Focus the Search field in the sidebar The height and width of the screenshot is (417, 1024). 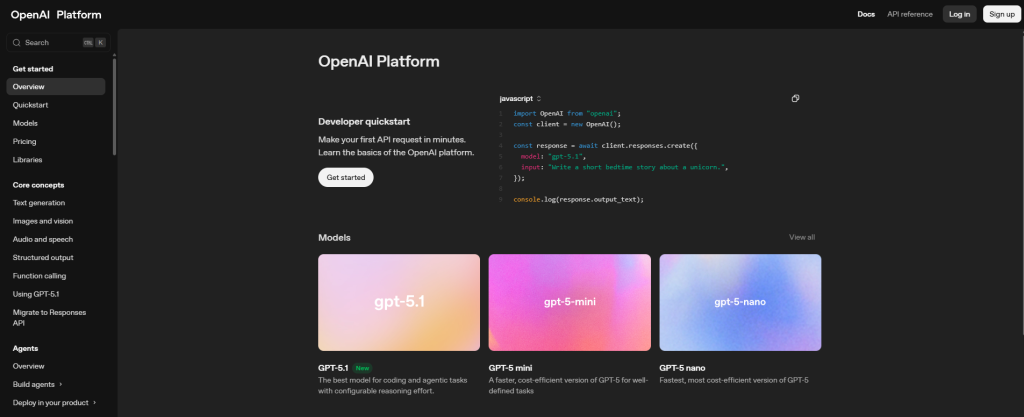tap(59, 42)
